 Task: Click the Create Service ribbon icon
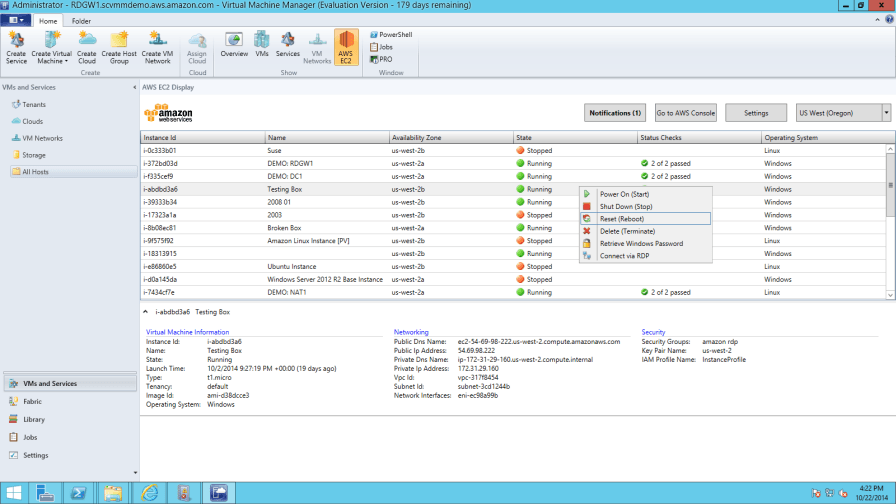click(16, 47)
